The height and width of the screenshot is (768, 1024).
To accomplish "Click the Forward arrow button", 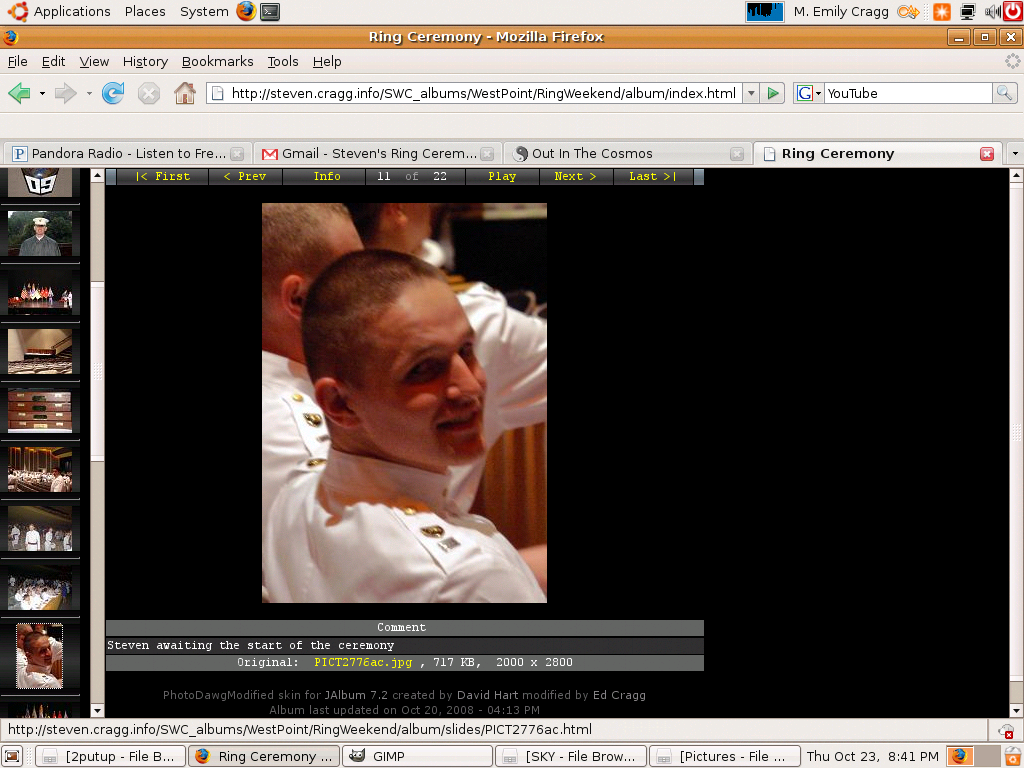I will point(65,93).
